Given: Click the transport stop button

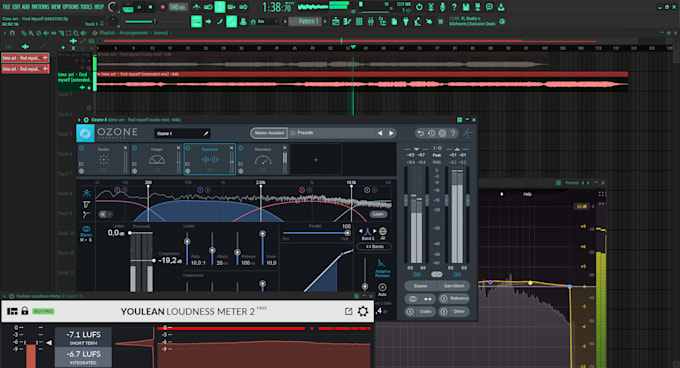Looking at the screenshot, I should tap(150, 7).
